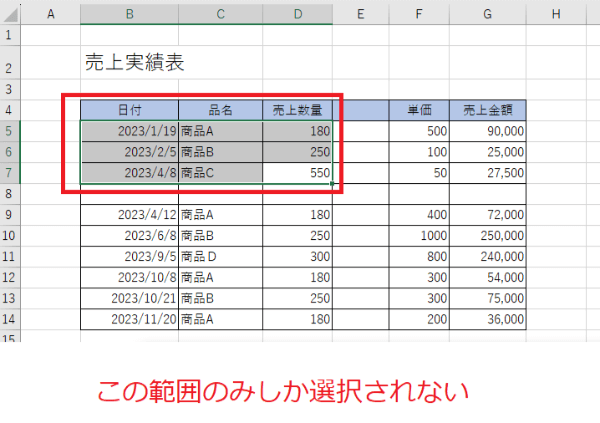This screenshot has height=423, width=600.
Task: Select column A header
Action: pos(51,14)
